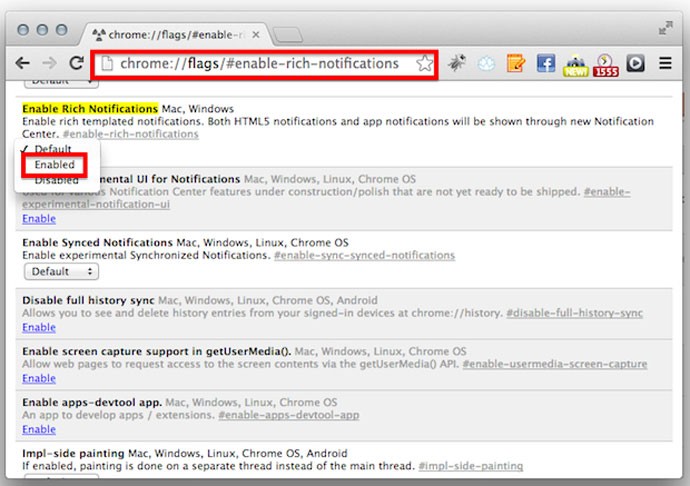Open the orange notepad extension

pos(516,64)
